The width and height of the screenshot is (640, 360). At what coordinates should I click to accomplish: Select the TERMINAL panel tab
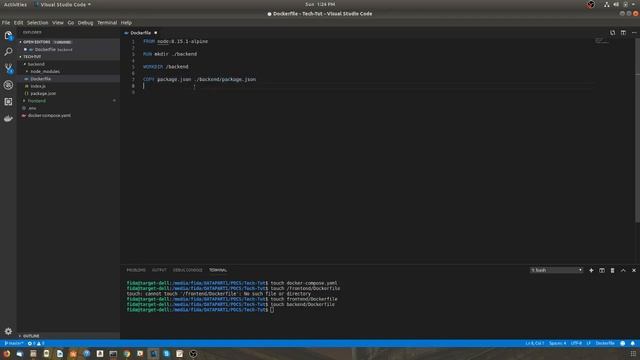[218, 270]
